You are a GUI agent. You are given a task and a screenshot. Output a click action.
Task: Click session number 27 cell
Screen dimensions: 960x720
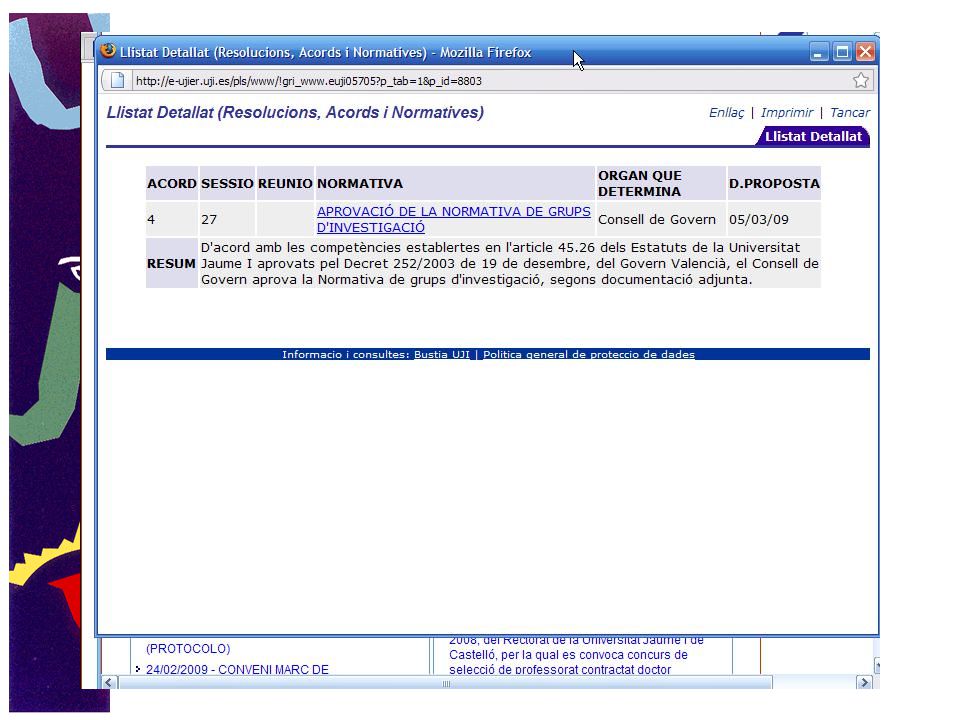tap(227, 220)
